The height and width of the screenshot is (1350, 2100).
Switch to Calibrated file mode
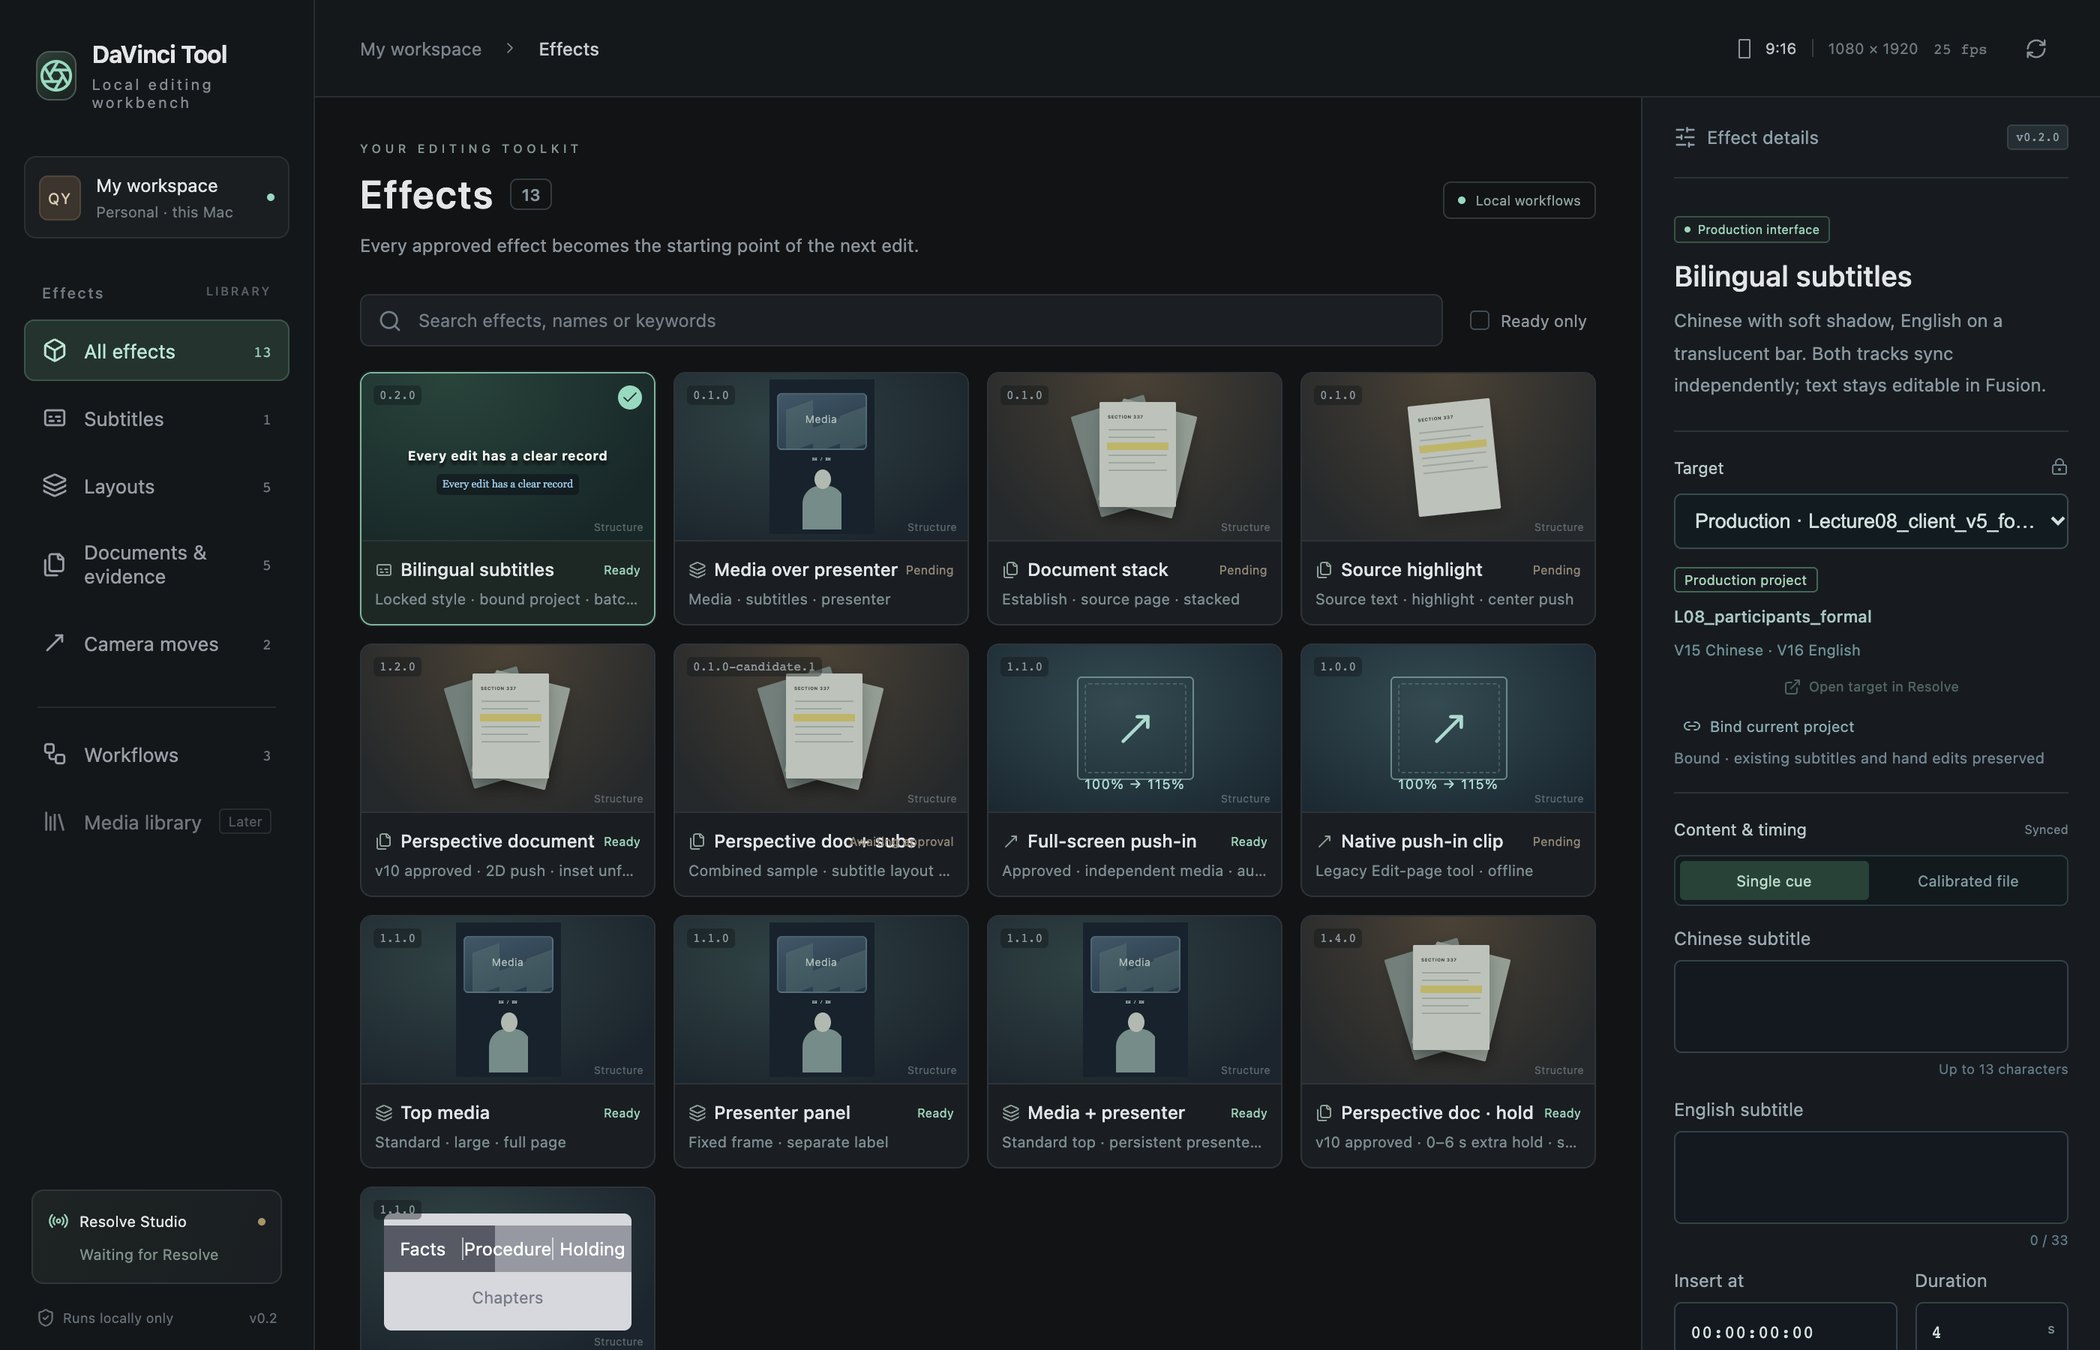(1967, 881)
